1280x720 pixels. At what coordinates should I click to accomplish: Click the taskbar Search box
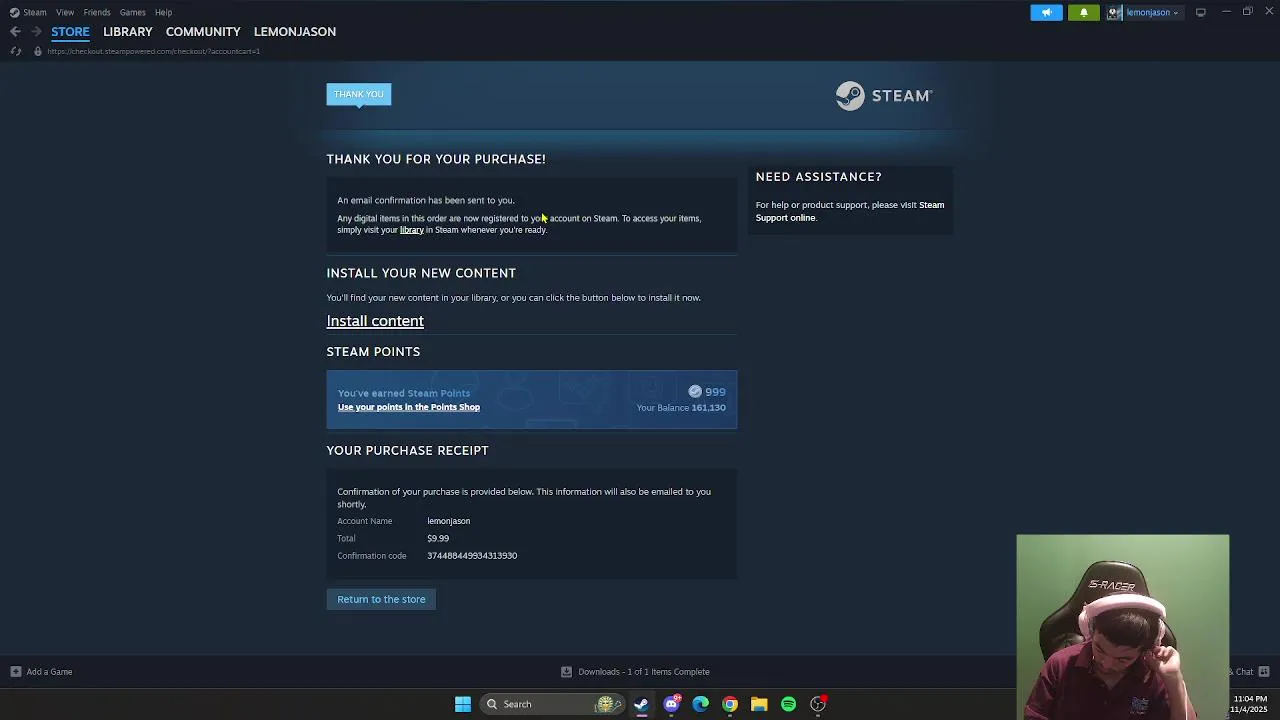(x=552, y=704)
